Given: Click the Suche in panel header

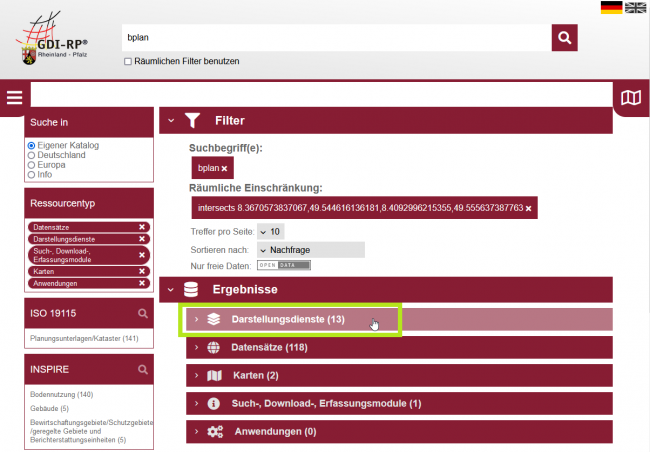Looking at the screenshot, I should pyautogui.click(x=89, y=122).
